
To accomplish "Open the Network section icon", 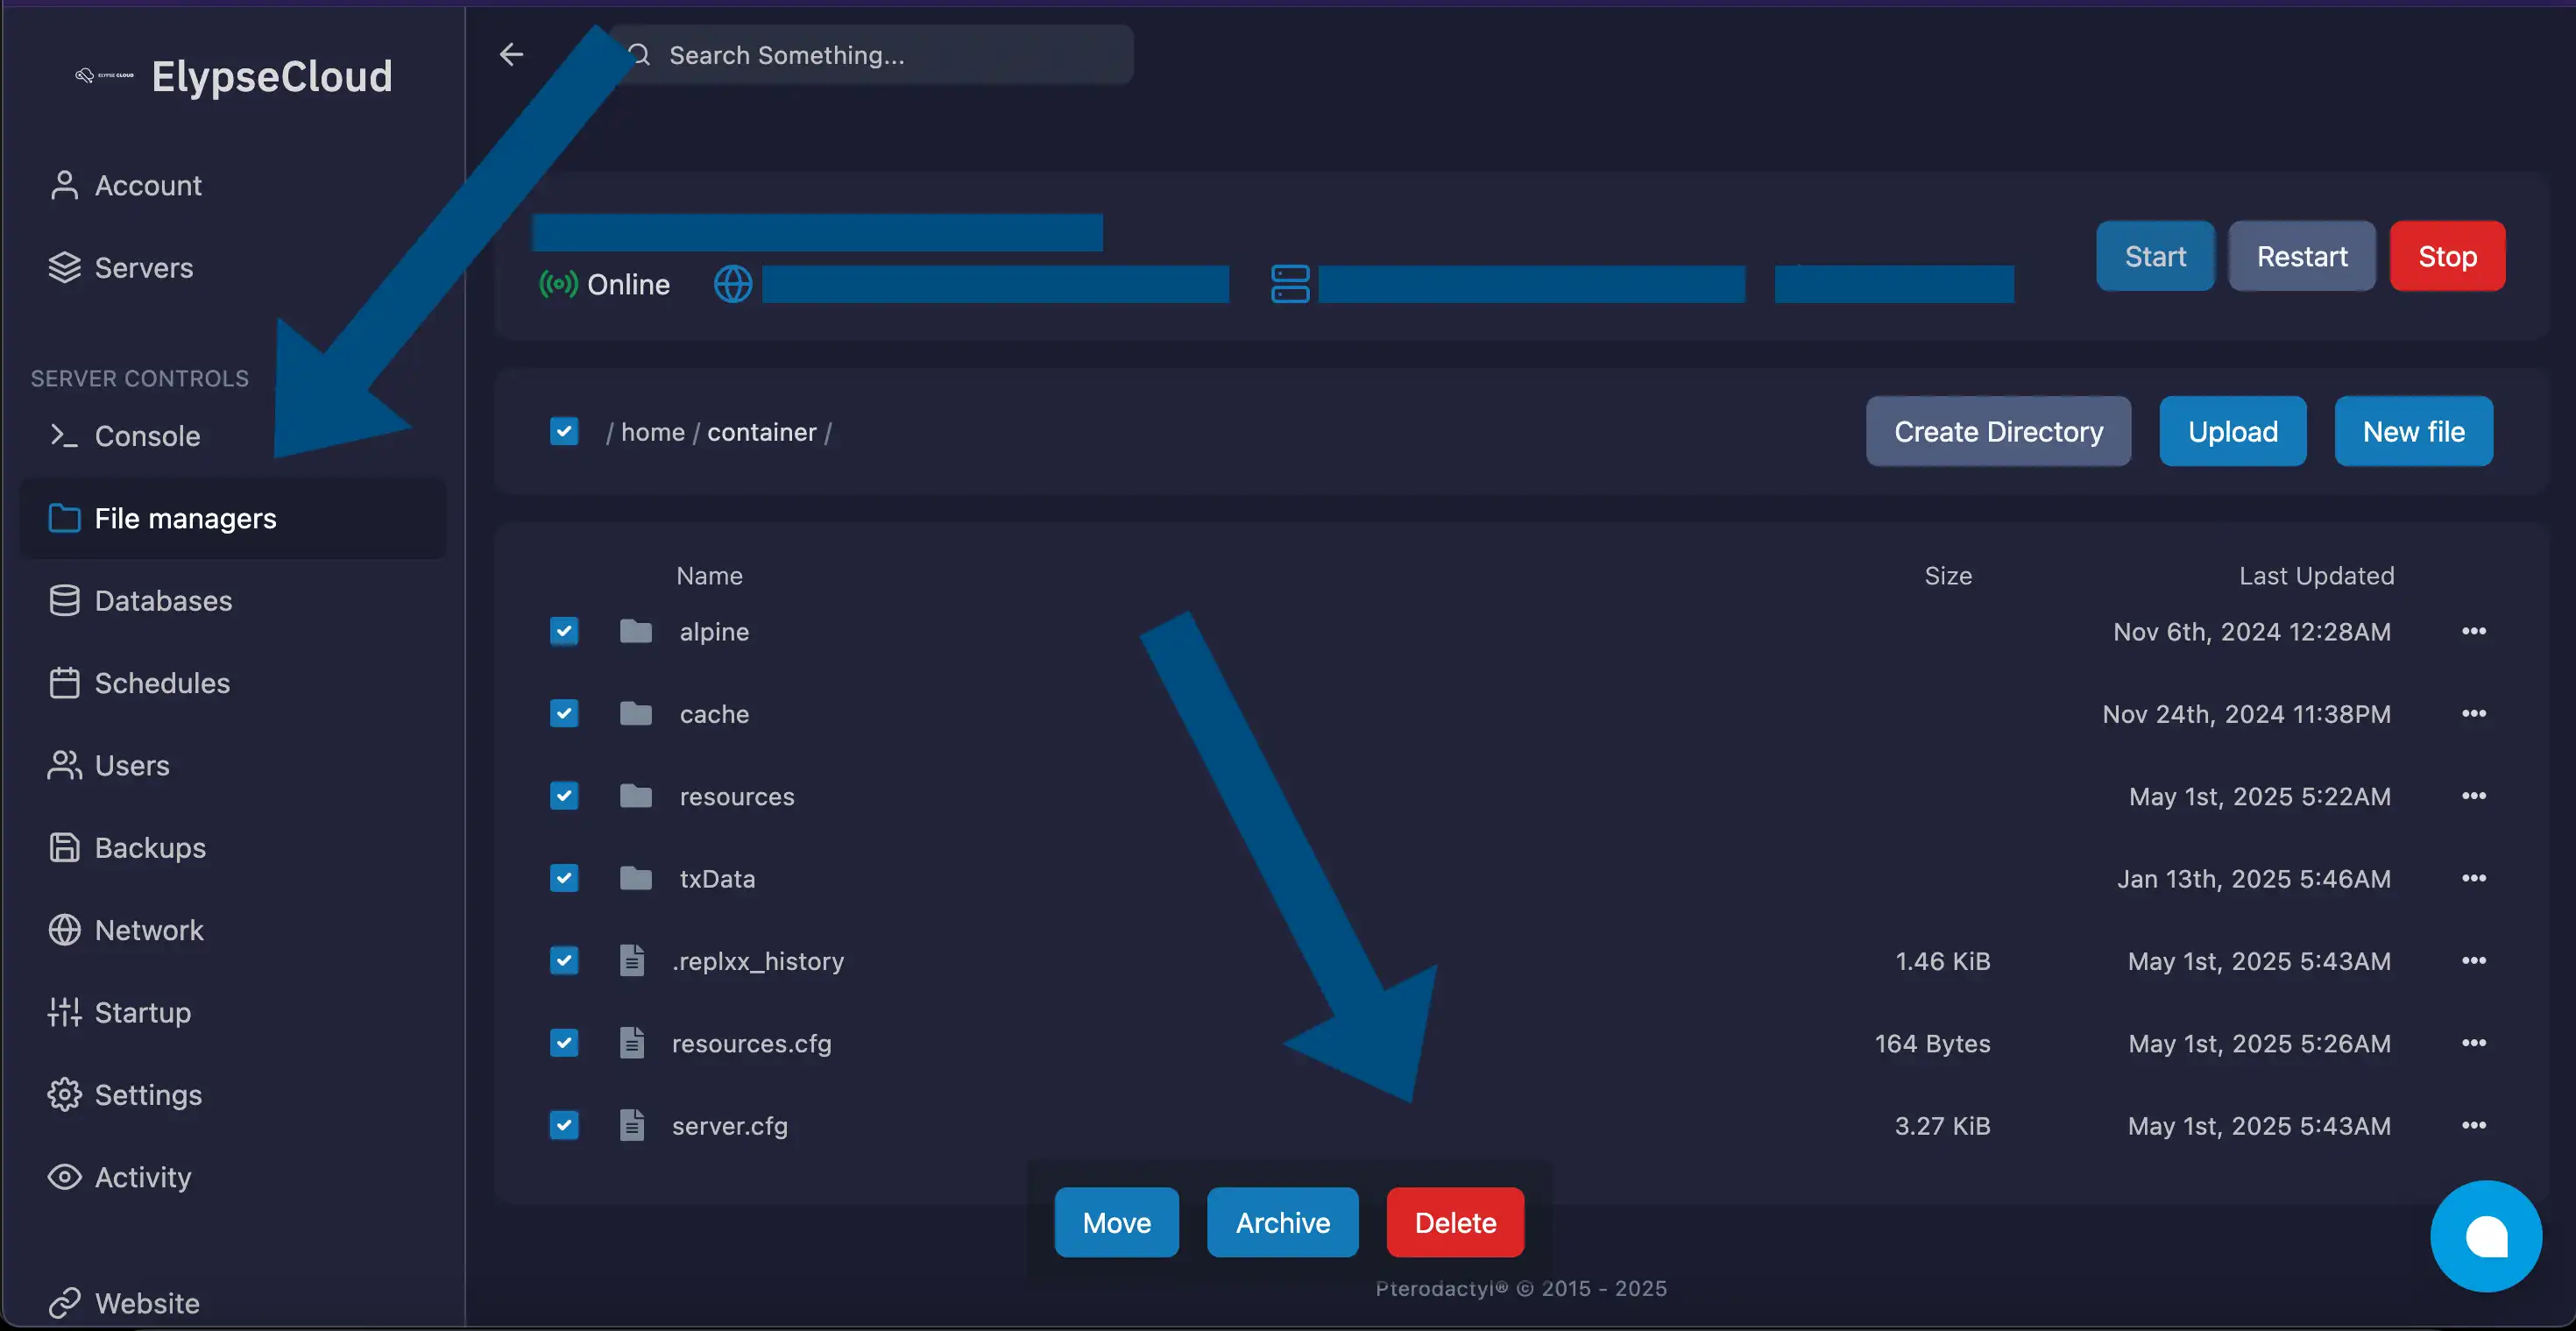I will [x=64, y=929].
